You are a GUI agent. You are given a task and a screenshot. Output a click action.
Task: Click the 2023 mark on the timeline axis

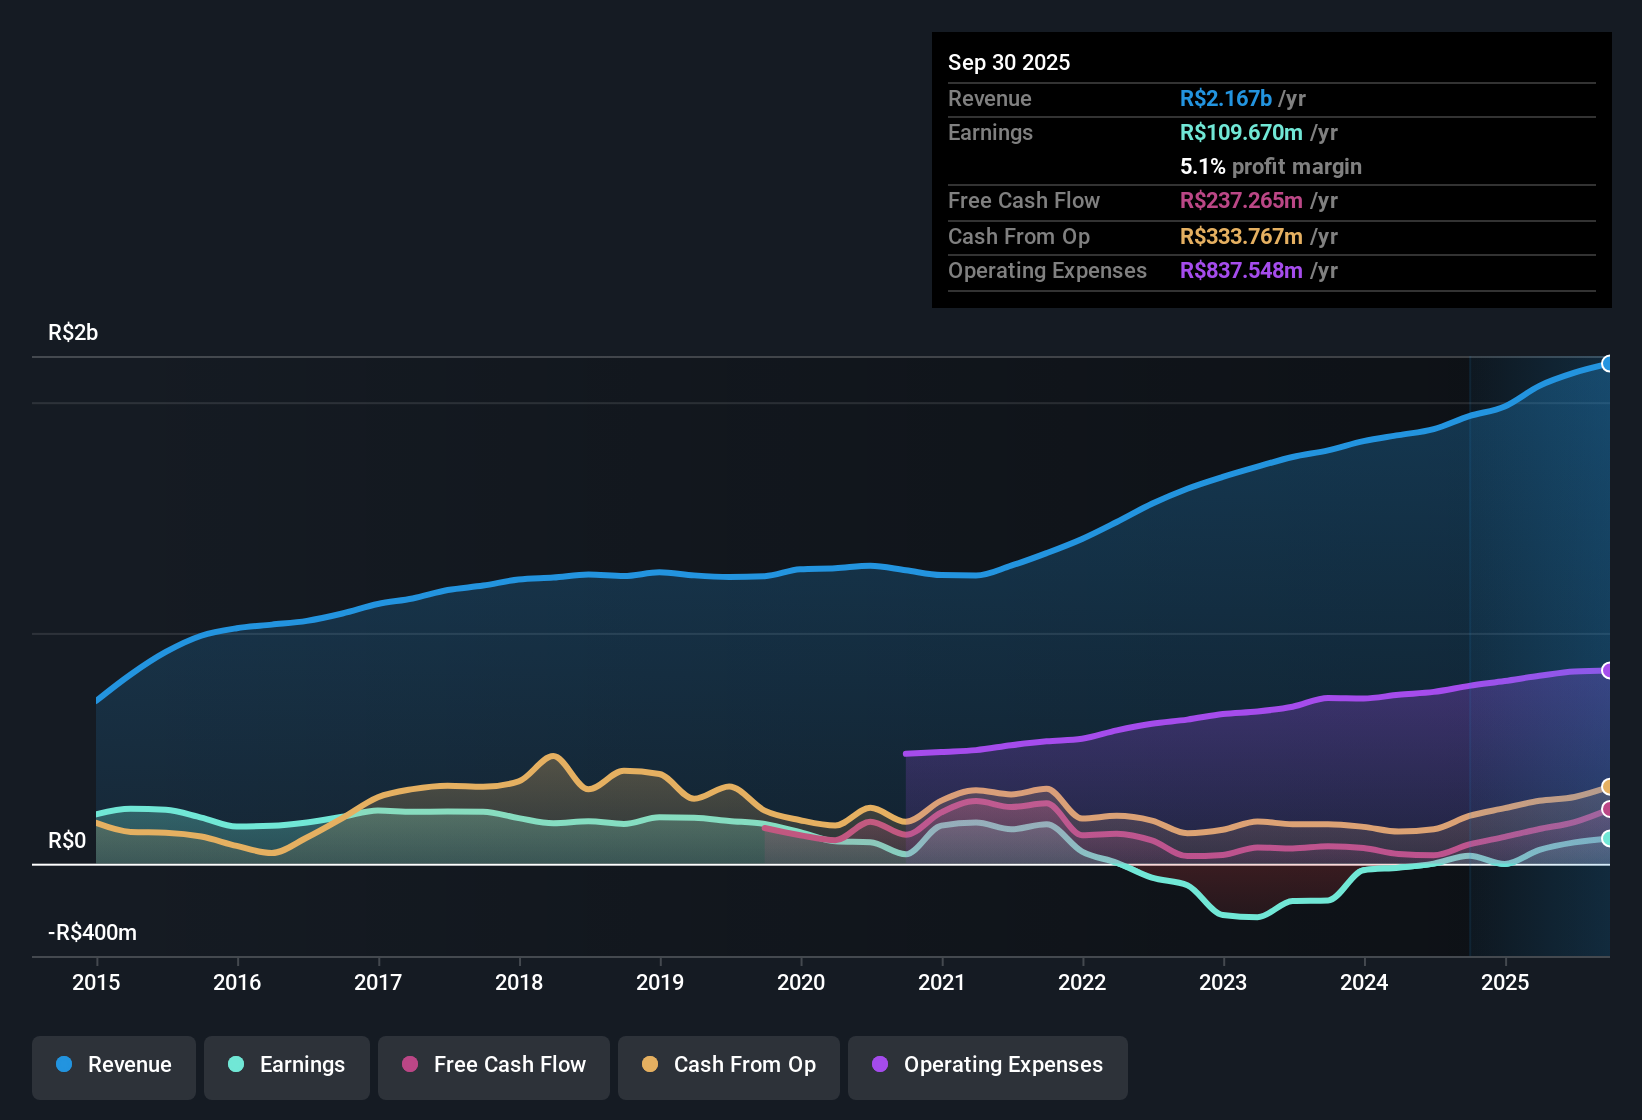1223,983
